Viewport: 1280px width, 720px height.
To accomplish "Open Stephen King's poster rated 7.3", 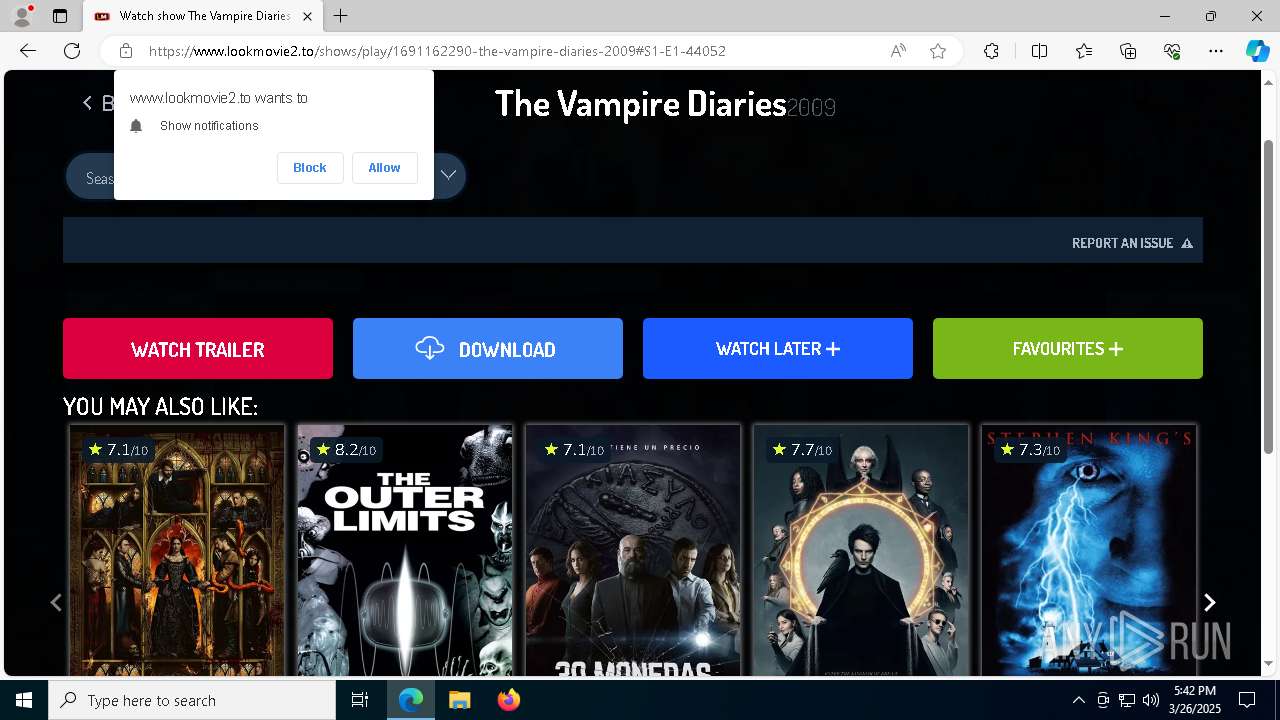I will (1089, 550).
